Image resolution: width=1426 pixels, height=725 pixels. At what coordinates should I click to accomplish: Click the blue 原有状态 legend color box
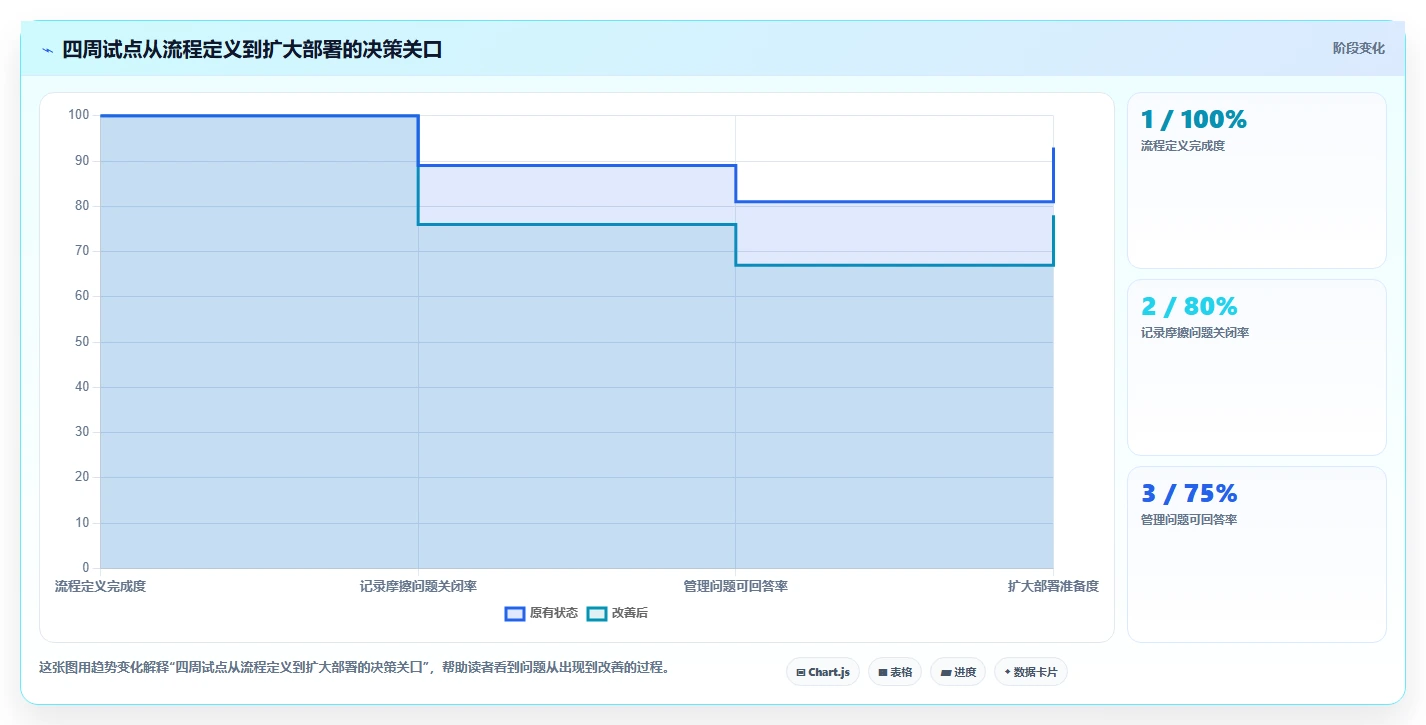(515, 613)
